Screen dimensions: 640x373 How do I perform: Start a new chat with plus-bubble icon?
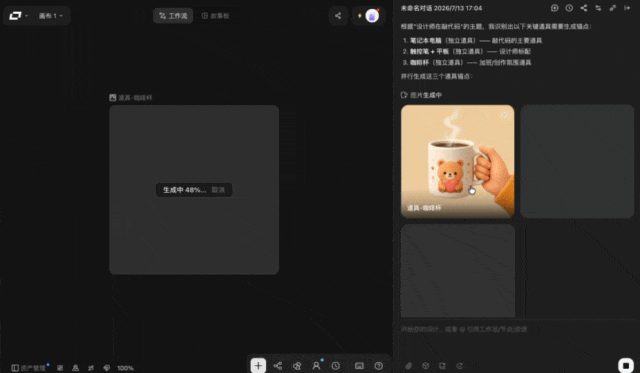(x=554, y=8)
